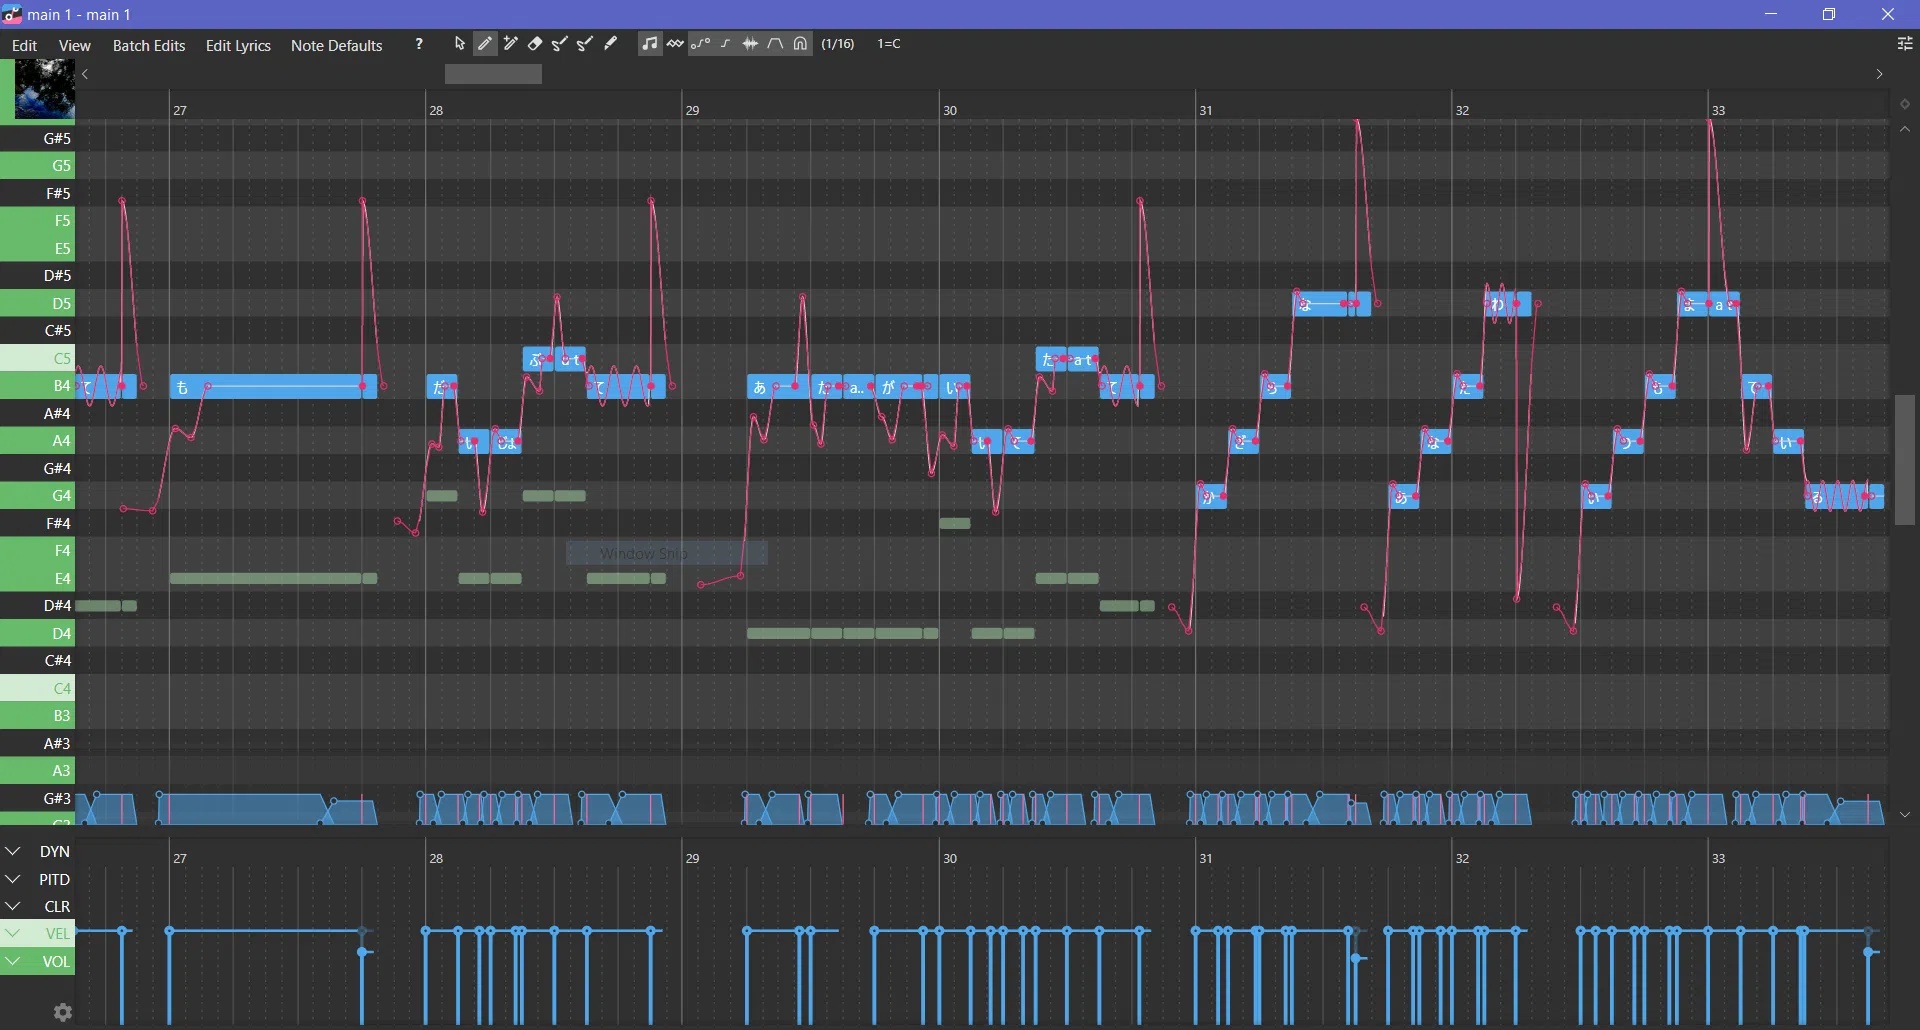Expand the PITD parameter lane
The height and width of the screenshot is (1030, 1920).
coord(13,879)
